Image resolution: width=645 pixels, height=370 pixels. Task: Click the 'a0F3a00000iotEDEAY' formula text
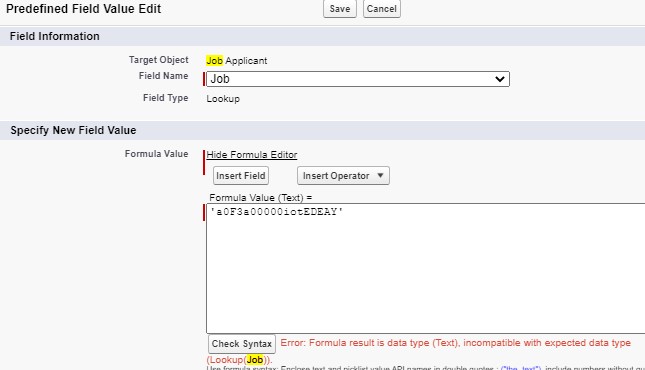[x=276, y=212]
